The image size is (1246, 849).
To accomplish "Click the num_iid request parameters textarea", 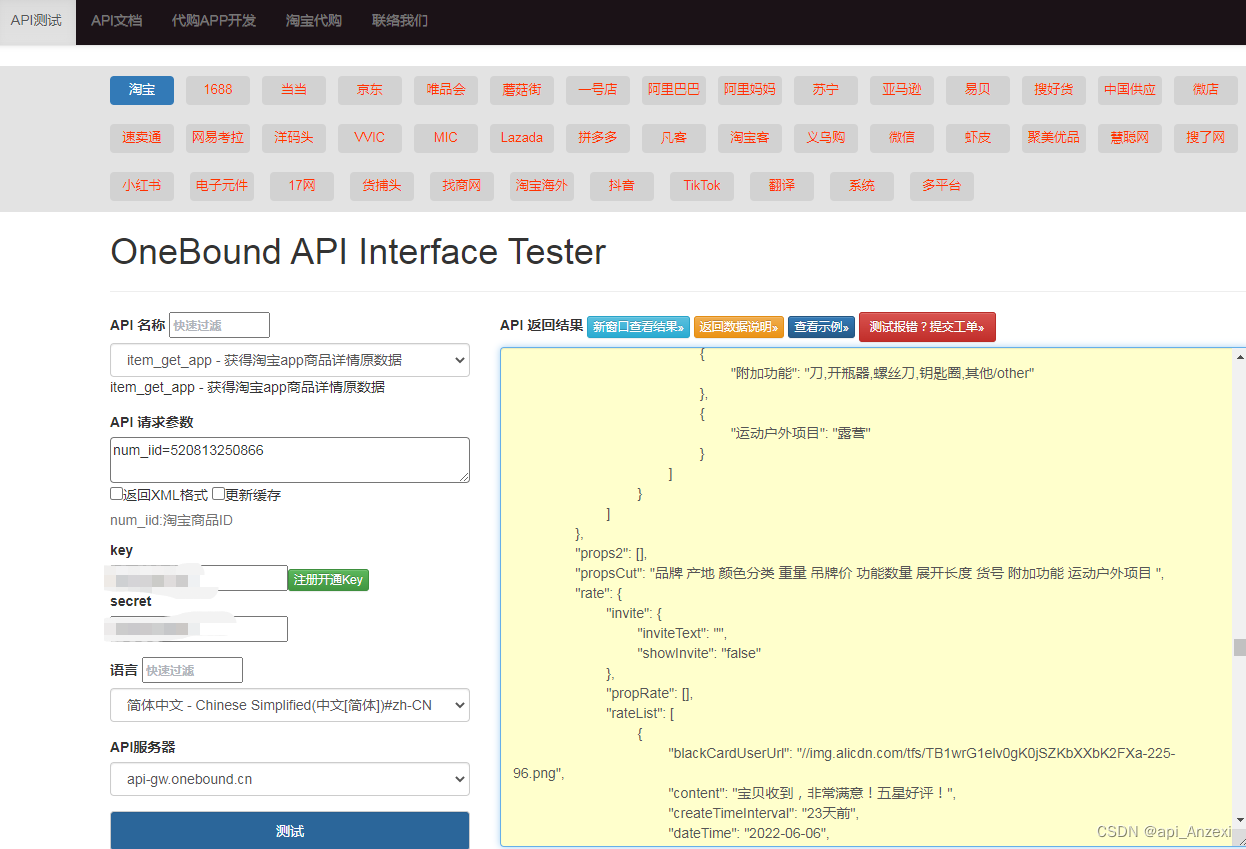I will point(290,460).
